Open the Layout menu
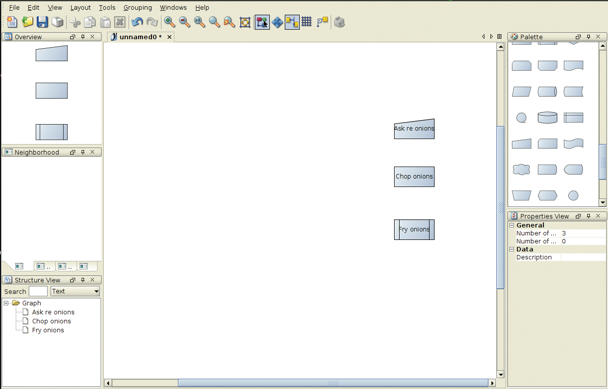Viewport: 608px width, 389px height. 80,7
